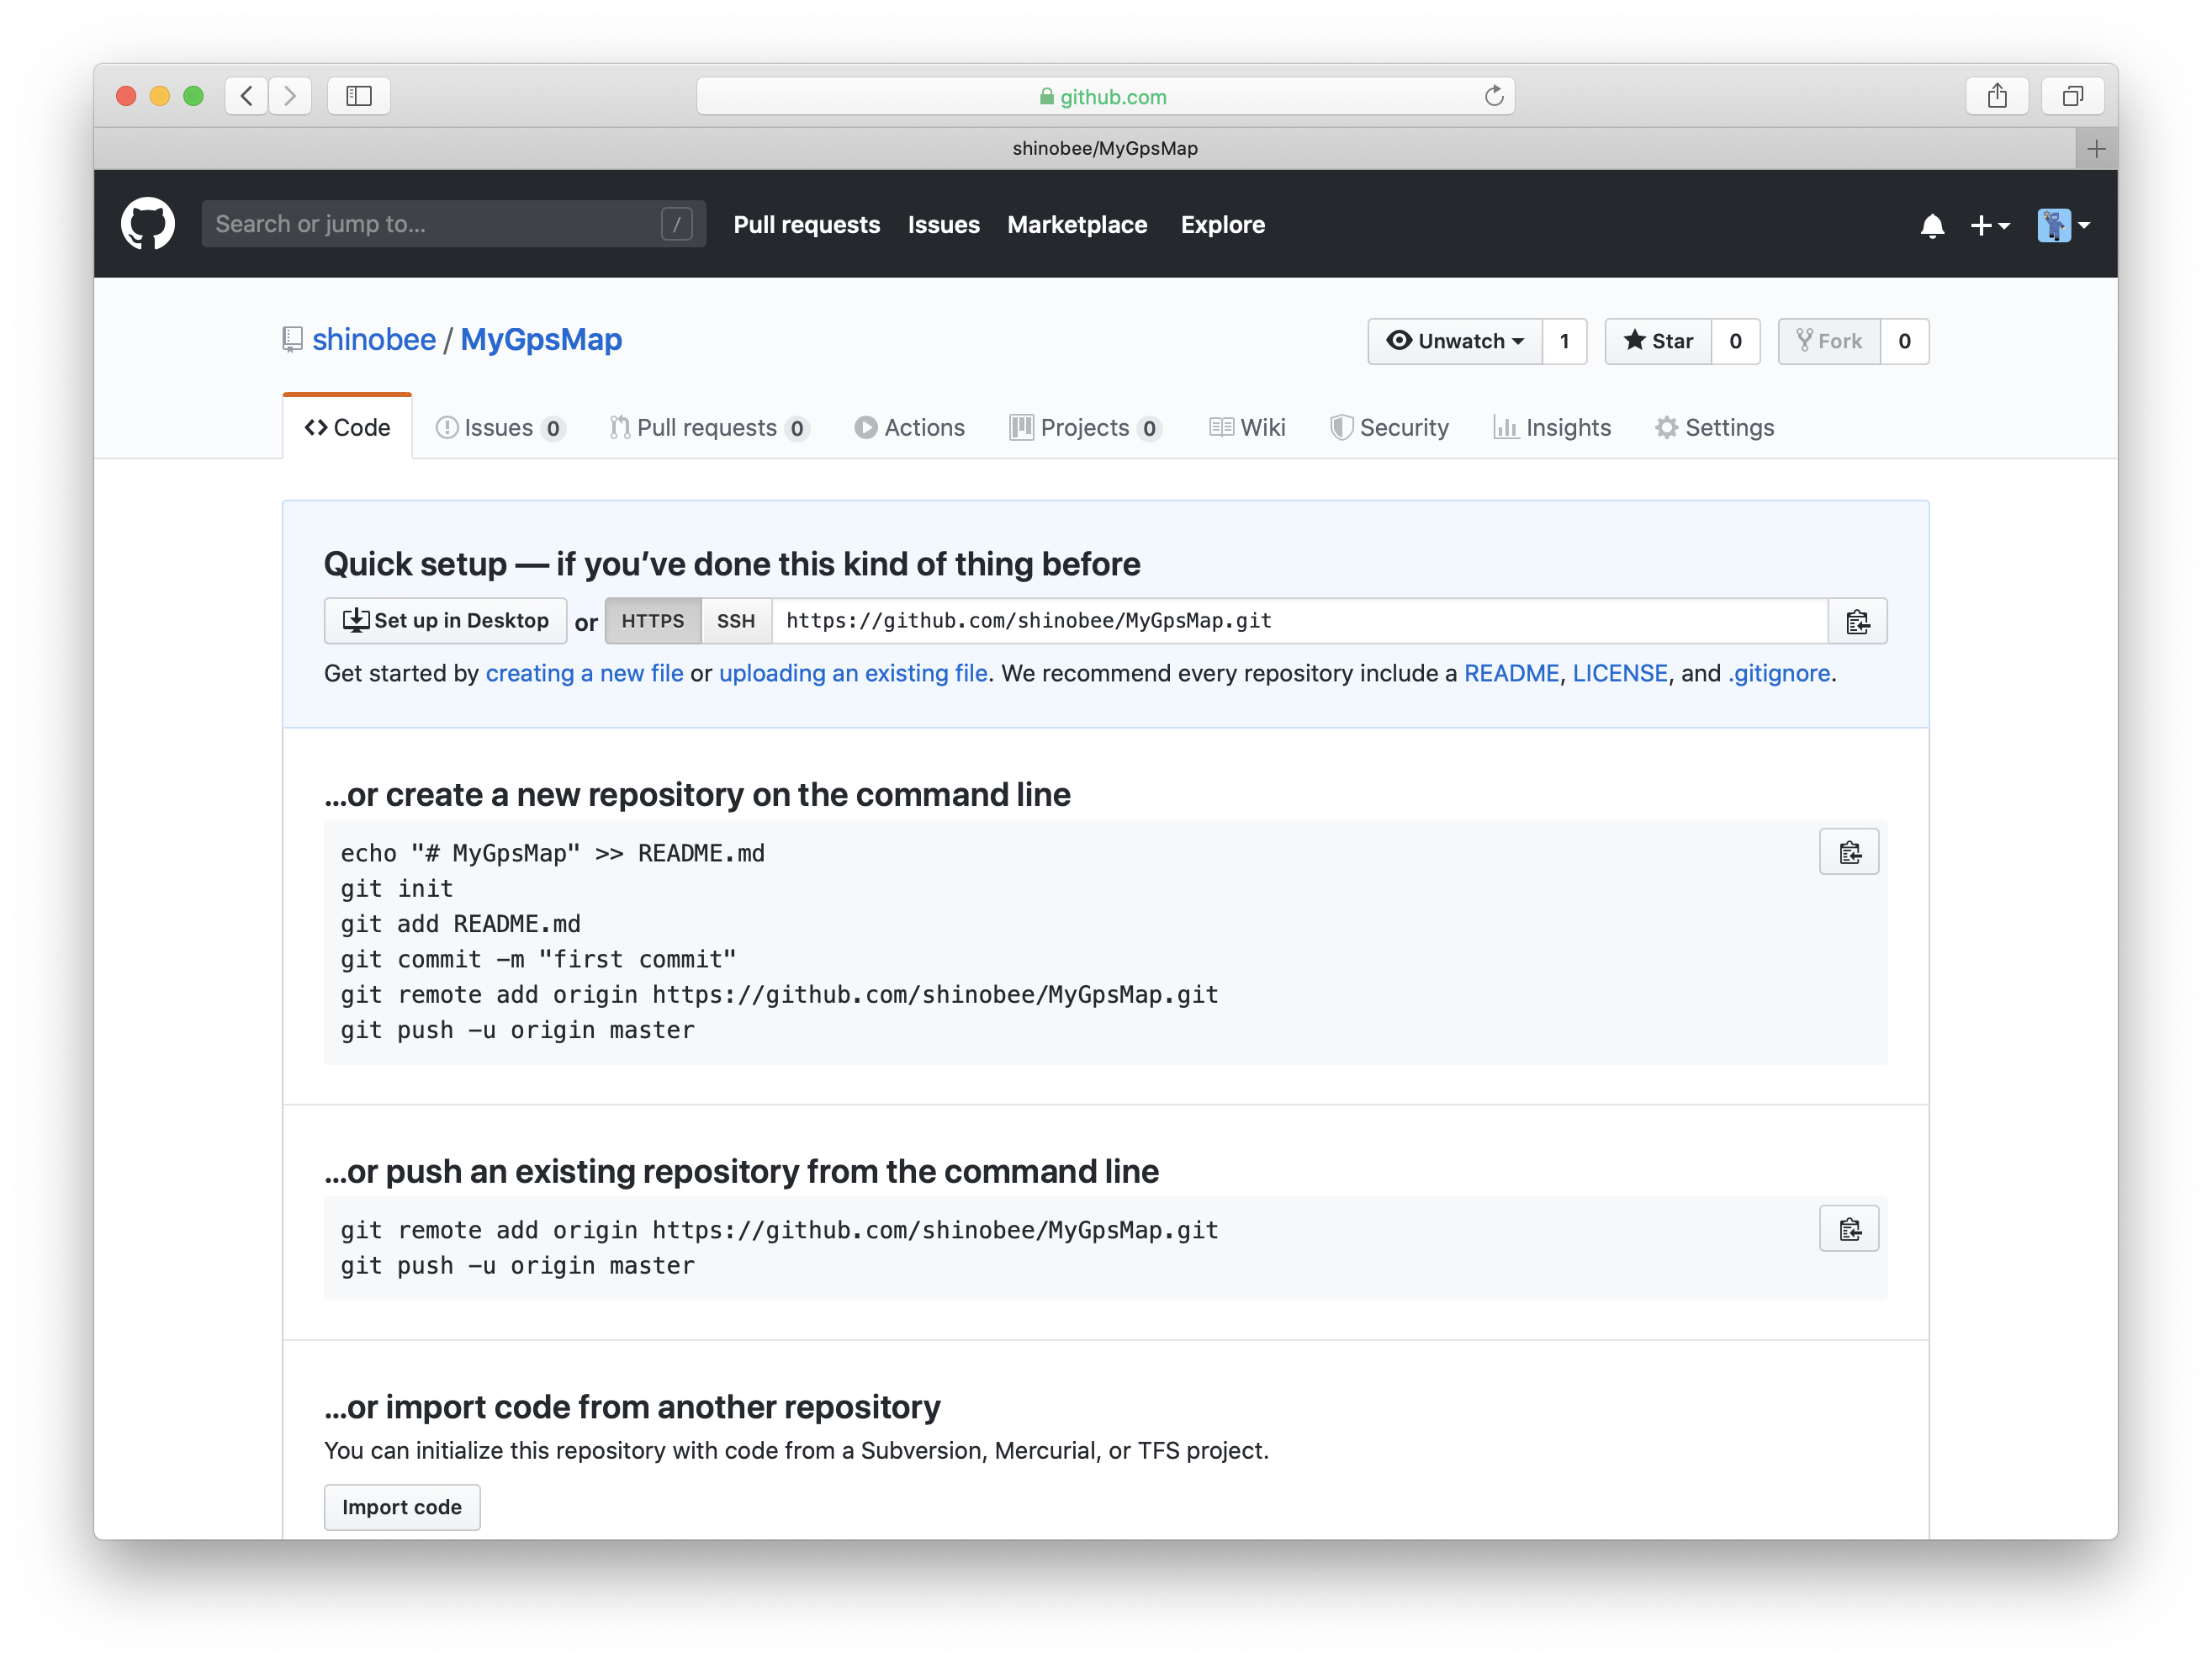Open Settings via the gear icon
The width and height of the screenshot is (2212, 1664).
1666,427
